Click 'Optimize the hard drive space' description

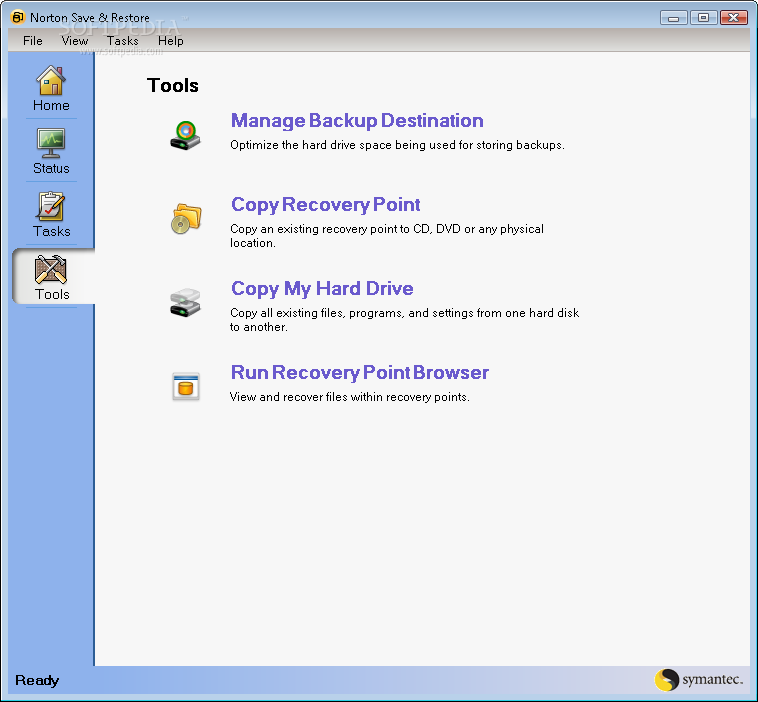[397, 145]
